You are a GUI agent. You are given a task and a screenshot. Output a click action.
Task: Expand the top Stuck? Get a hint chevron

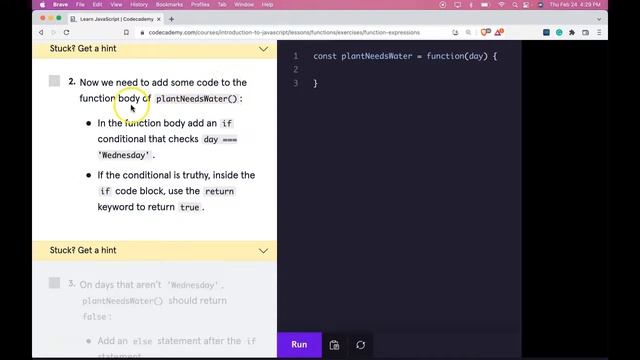(263, 49)
